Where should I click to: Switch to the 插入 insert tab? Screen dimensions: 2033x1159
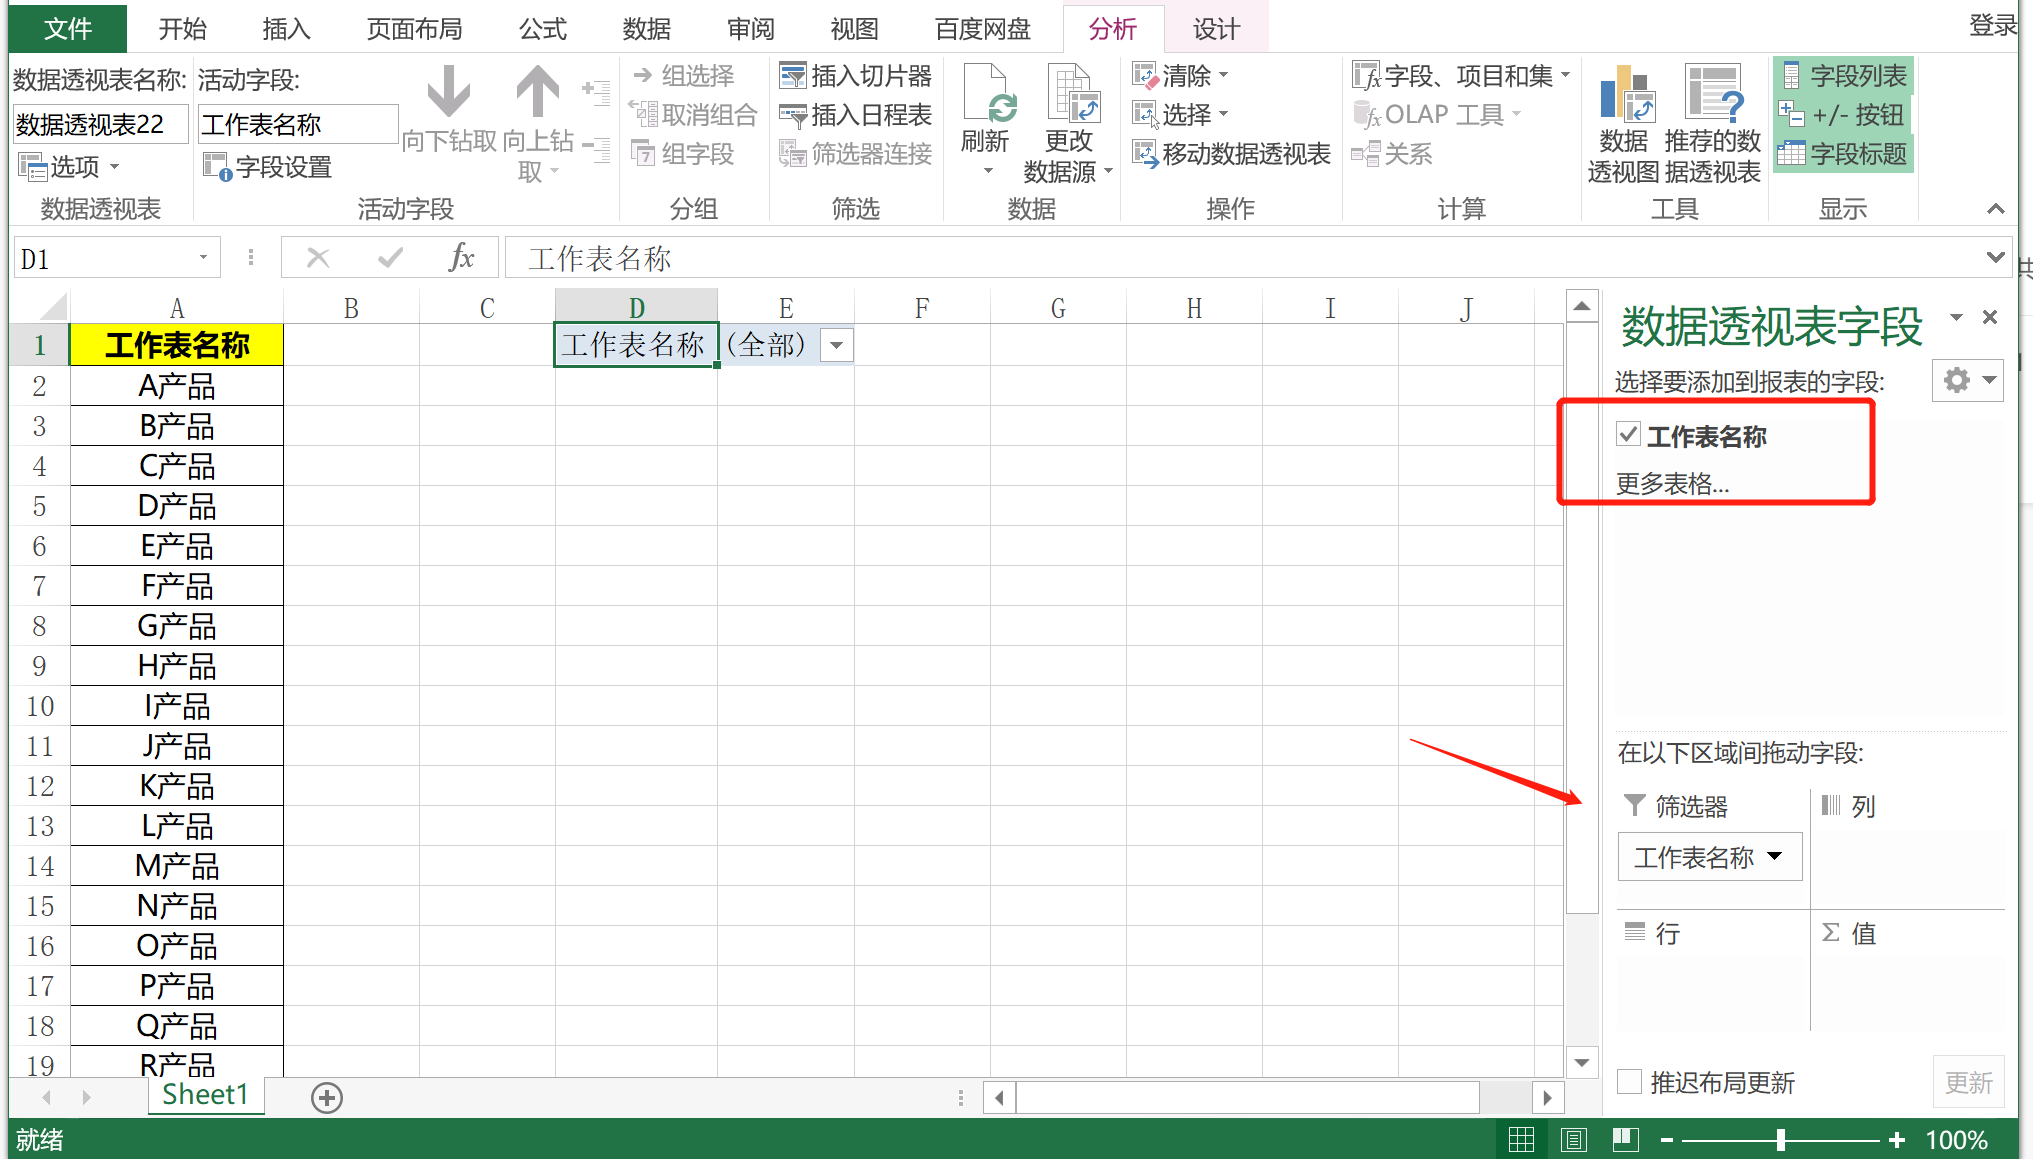(286, 28)
